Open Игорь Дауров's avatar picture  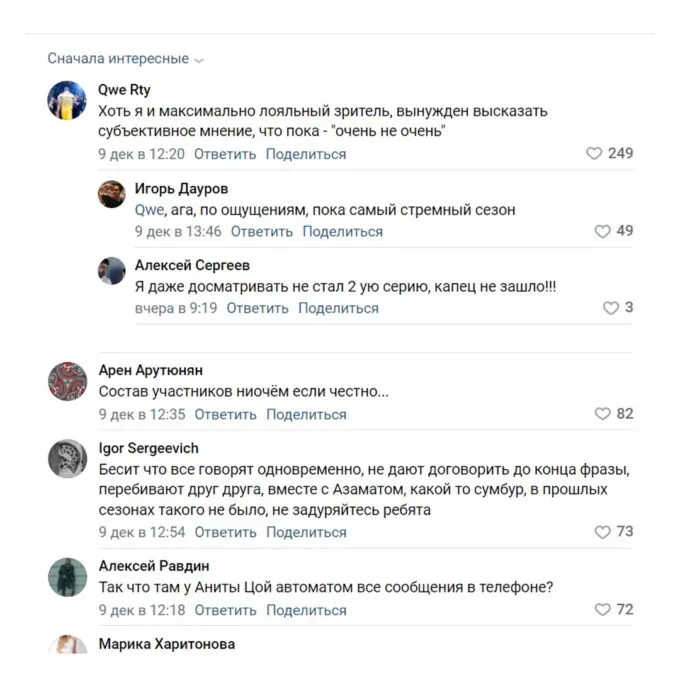tap(111, 194)
